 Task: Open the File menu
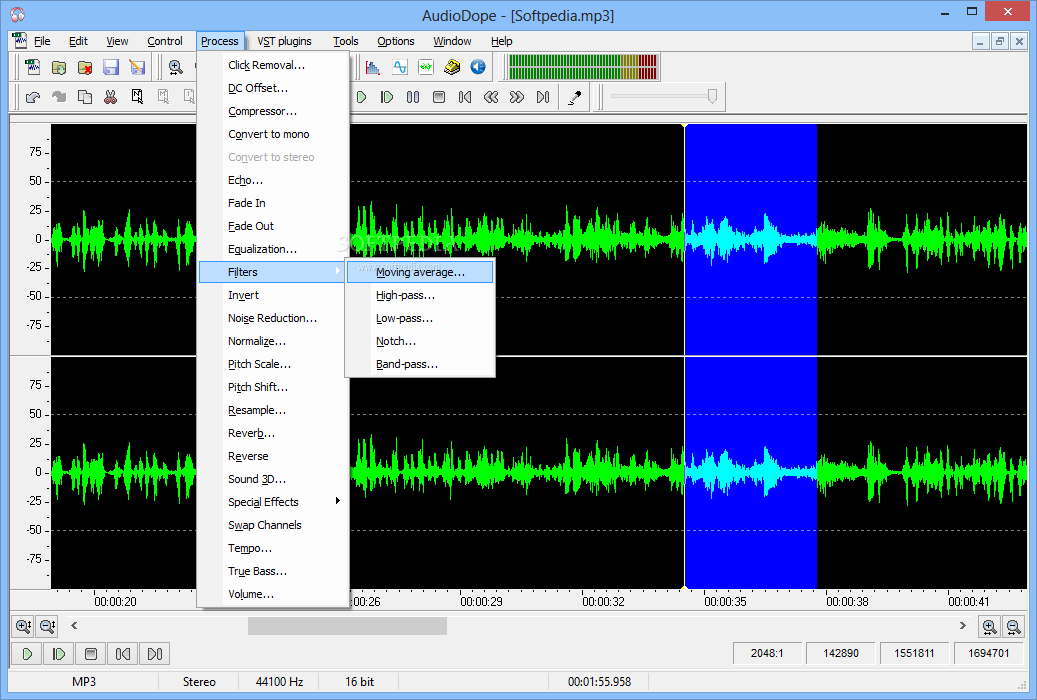click(x=42, y=41)
